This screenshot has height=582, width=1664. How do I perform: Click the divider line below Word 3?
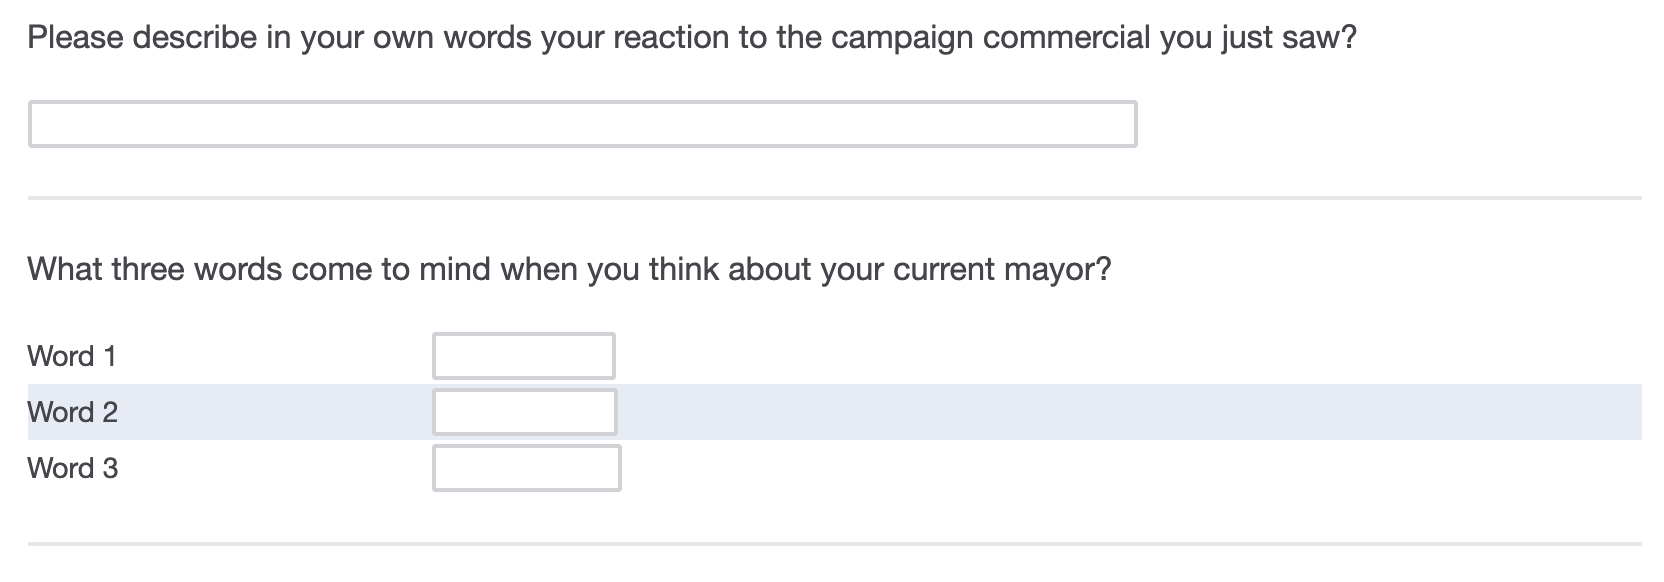834,544
